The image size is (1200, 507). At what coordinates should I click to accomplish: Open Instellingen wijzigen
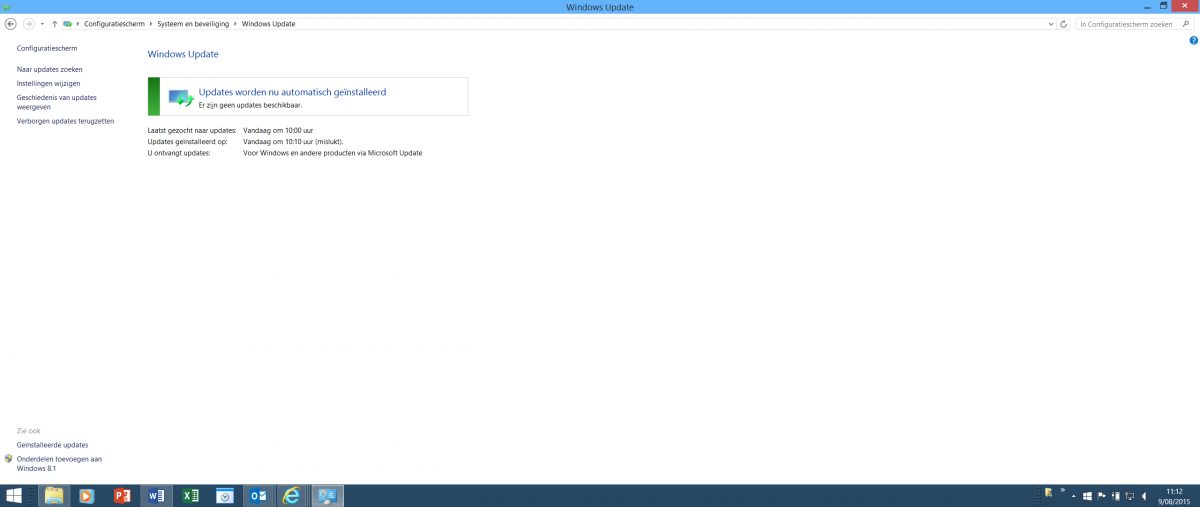point(49,83)
